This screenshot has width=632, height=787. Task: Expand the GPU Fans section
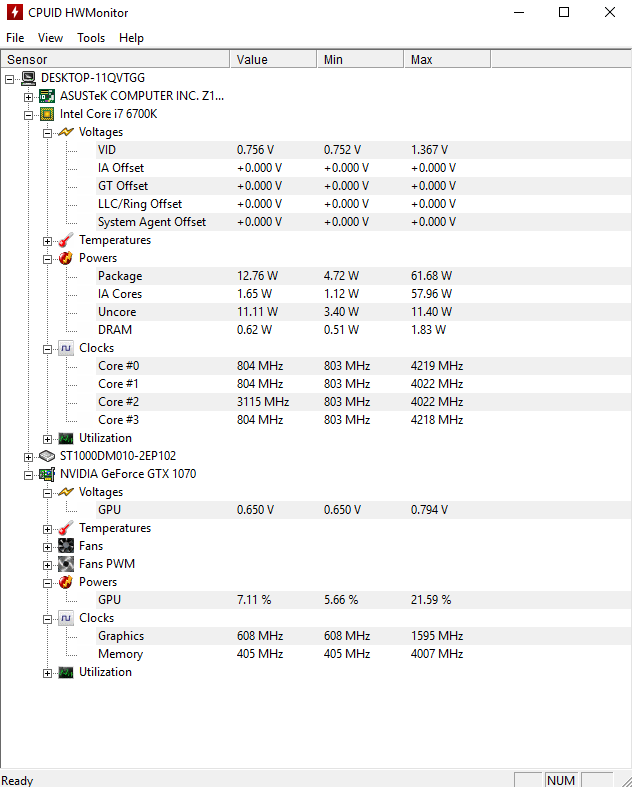click(47, 547)
